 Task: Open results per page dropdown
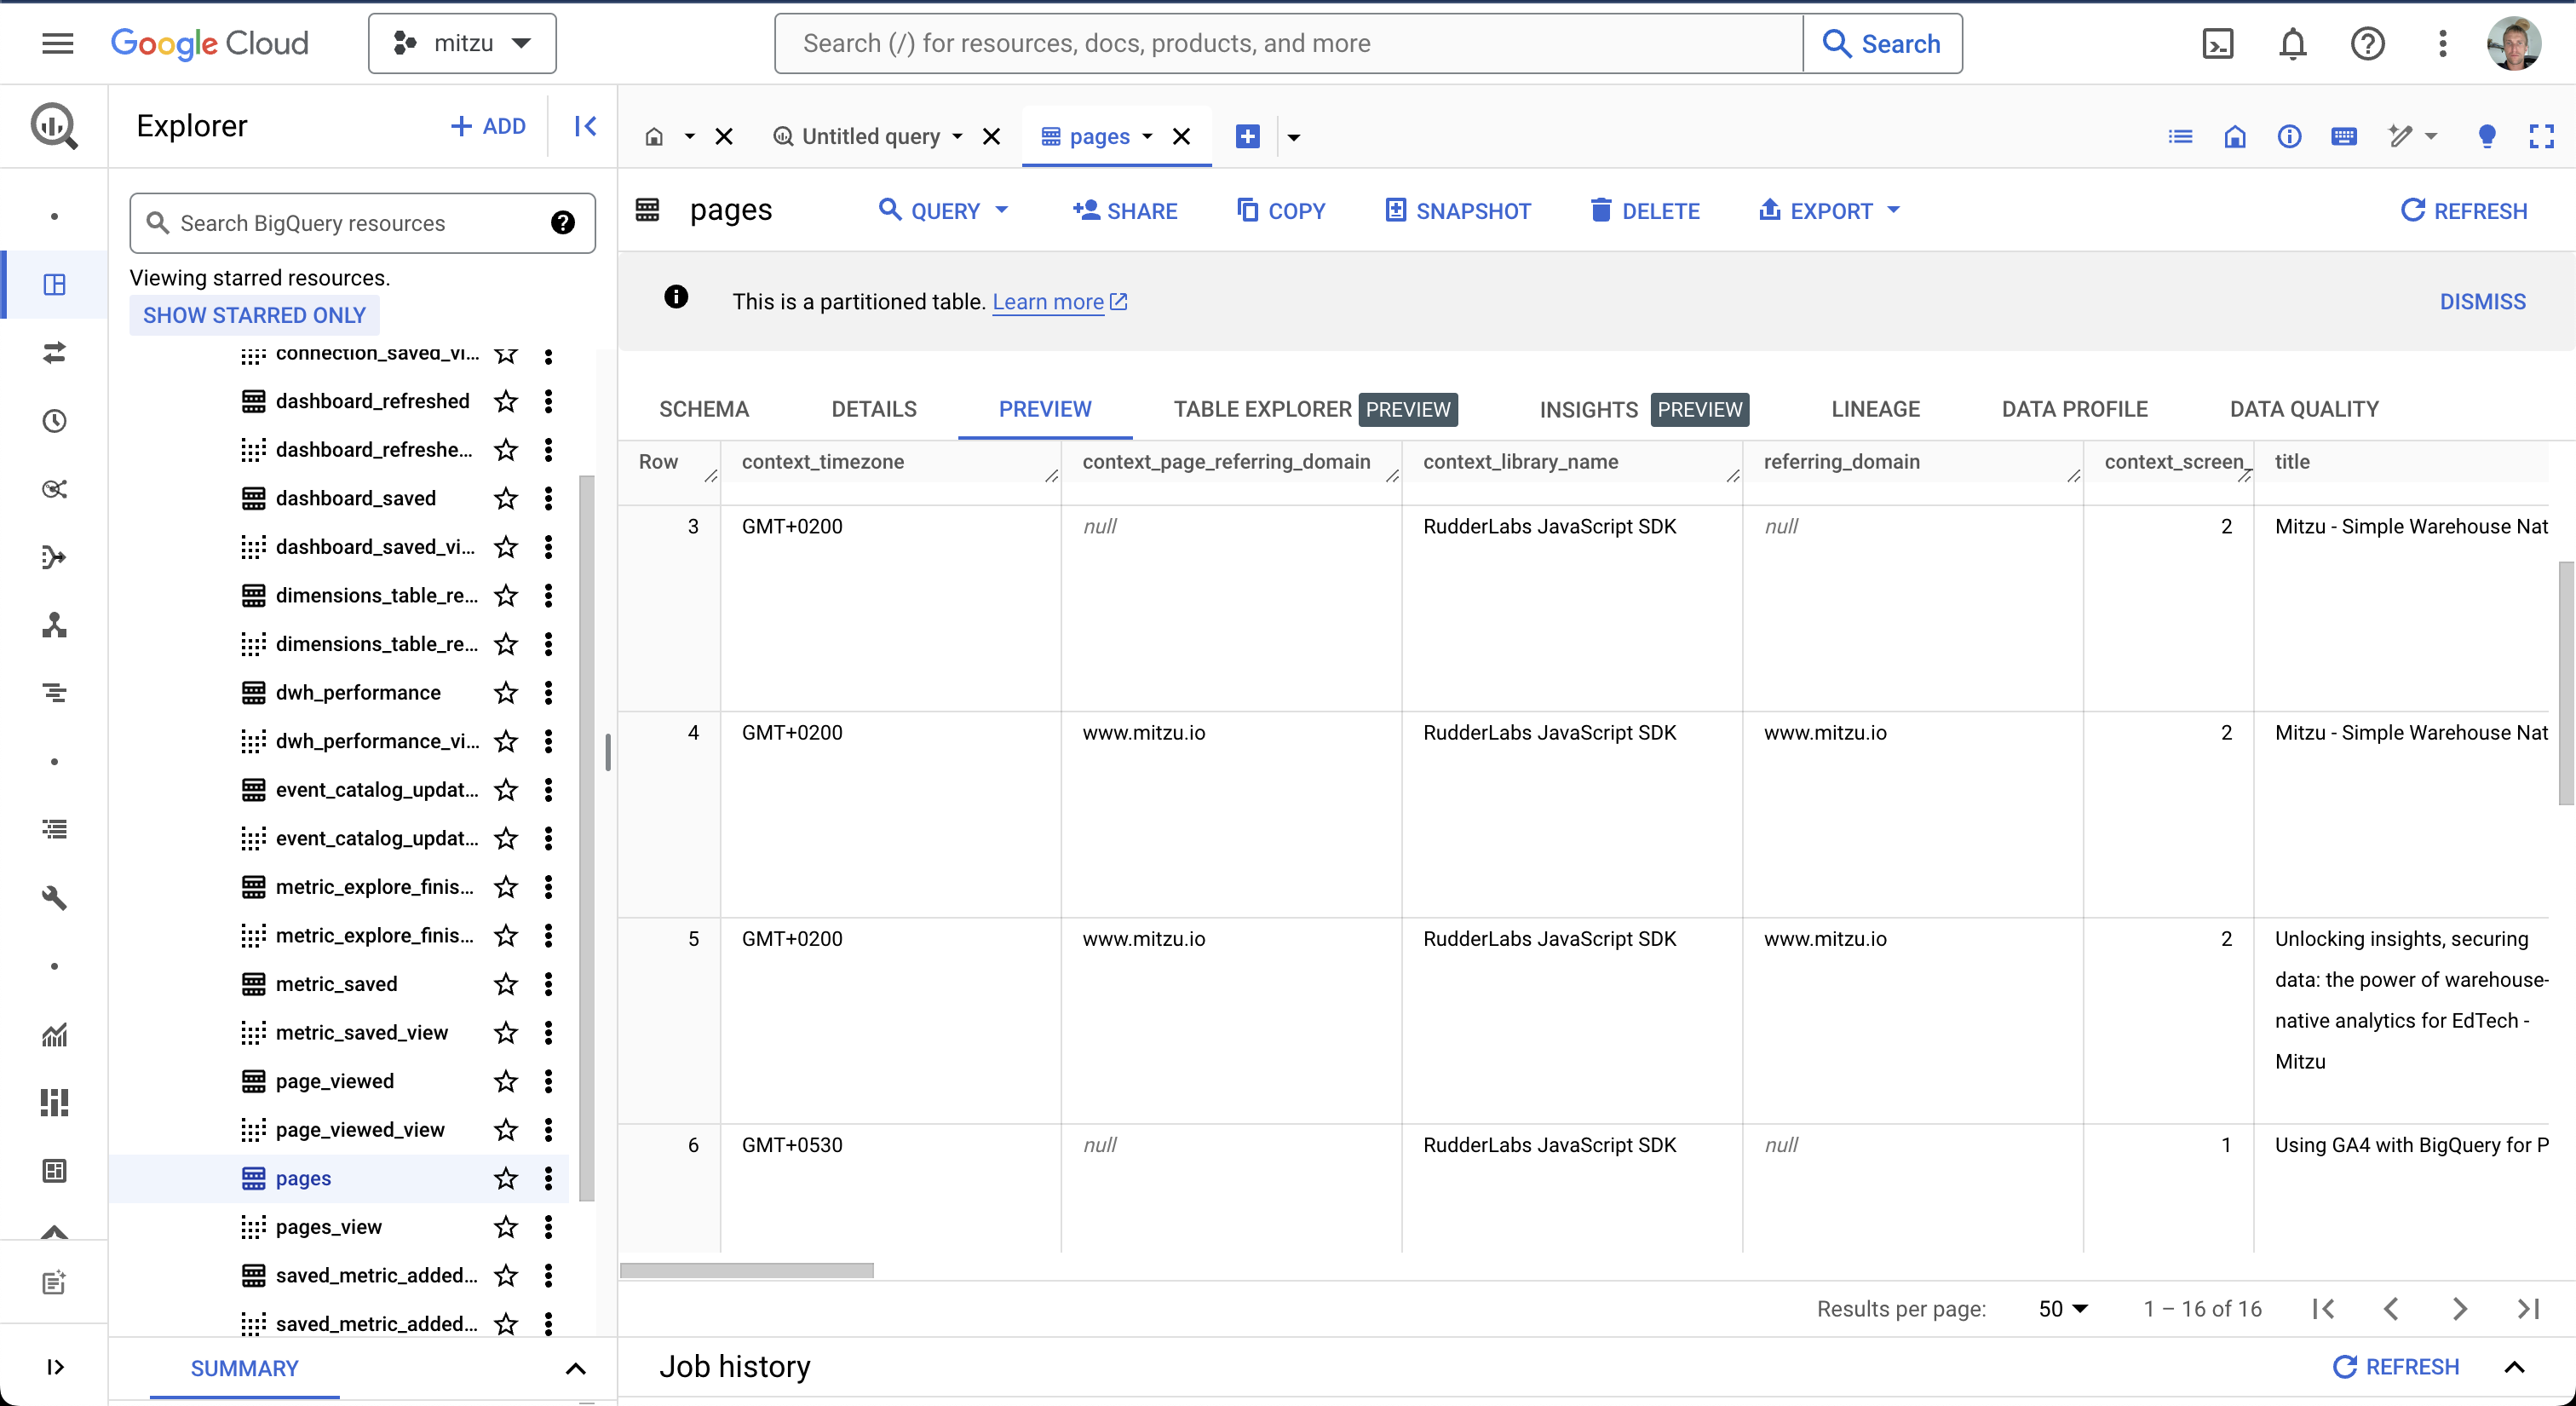[x=2063, y=1308]
